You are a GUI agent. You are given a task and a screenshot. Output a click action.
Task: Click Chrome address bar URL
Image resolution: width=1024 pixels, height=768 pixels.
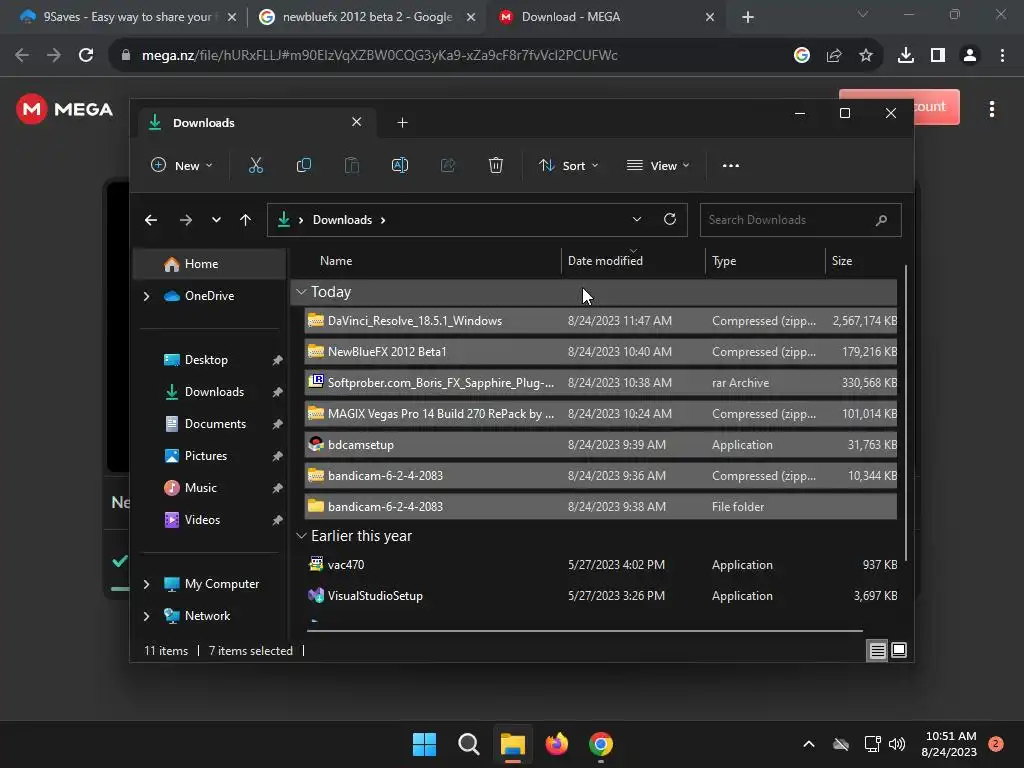coord(379,56)
